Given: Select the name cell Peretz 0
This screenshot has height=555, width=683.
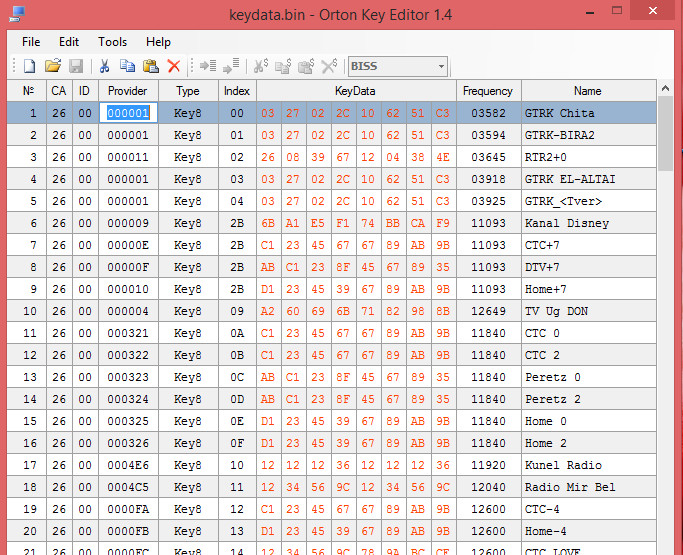Looking at the screenshot, I should 588,377.
